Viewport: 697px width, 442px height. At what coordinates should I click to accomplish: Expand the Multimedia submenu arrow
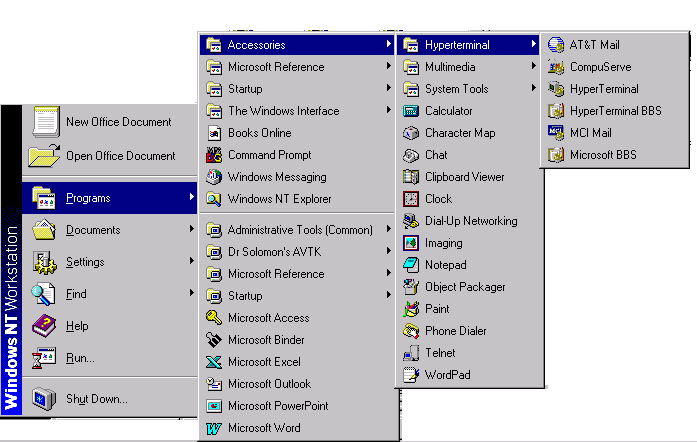click(533, 66)
